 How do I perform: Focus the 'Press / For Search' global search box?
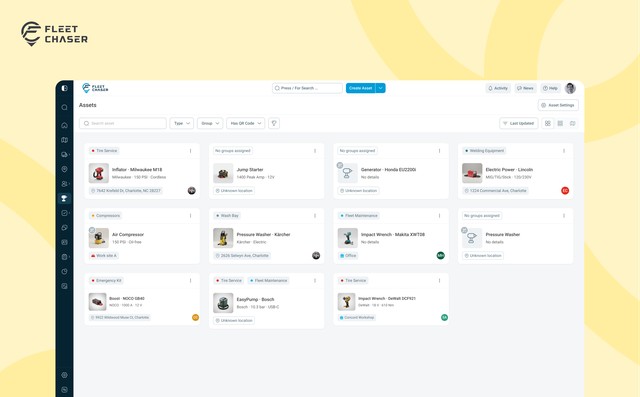[307, 88]
